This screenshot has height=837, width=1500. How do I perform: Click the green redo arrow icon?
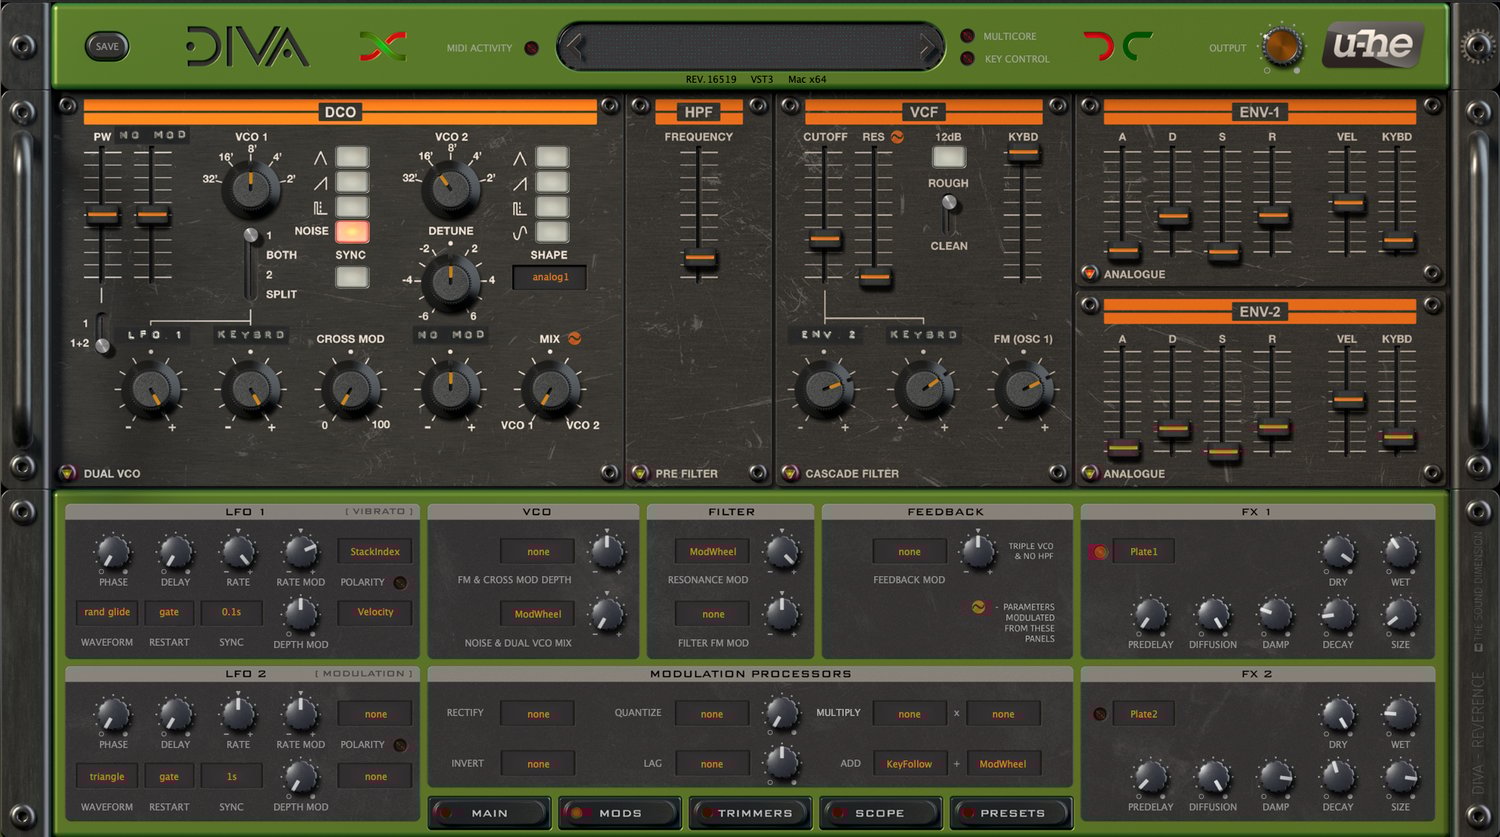click(x=1137, y=46)
